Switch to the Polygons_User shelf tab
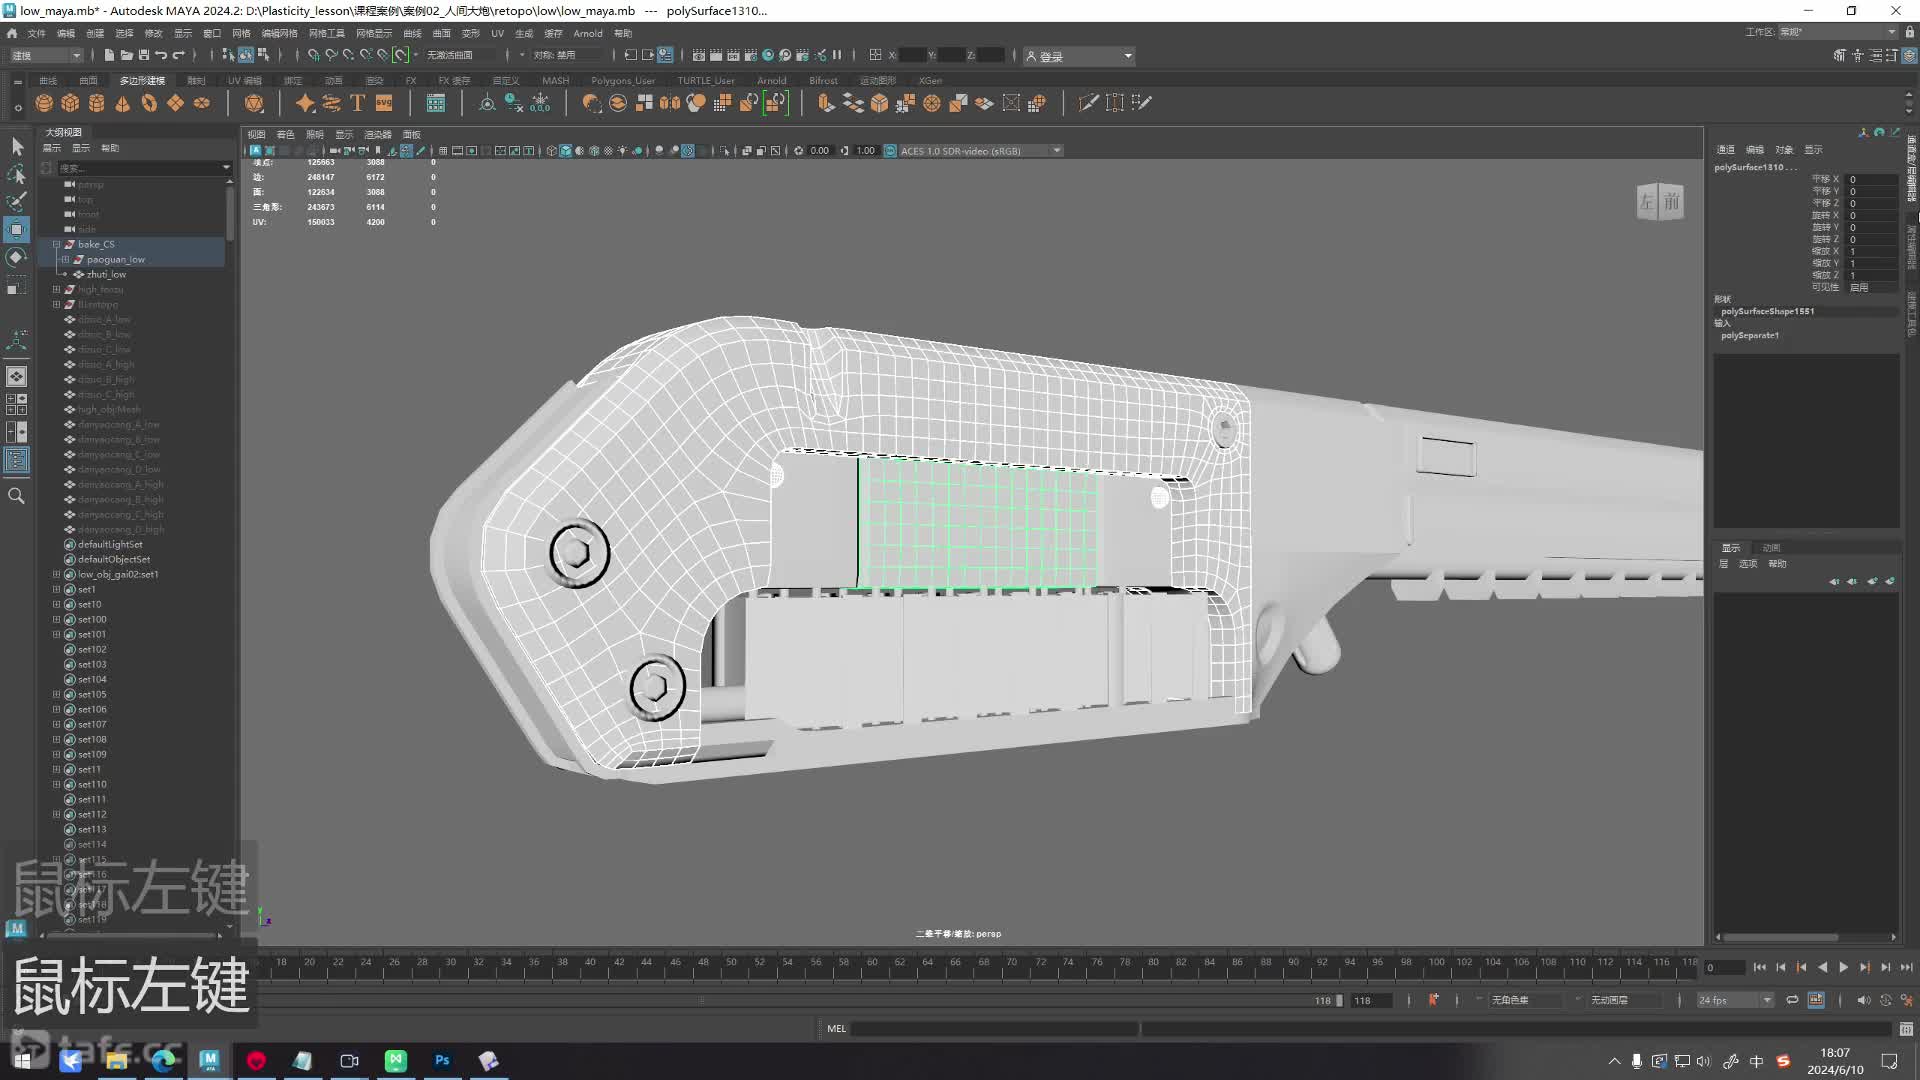 point(623,80)
